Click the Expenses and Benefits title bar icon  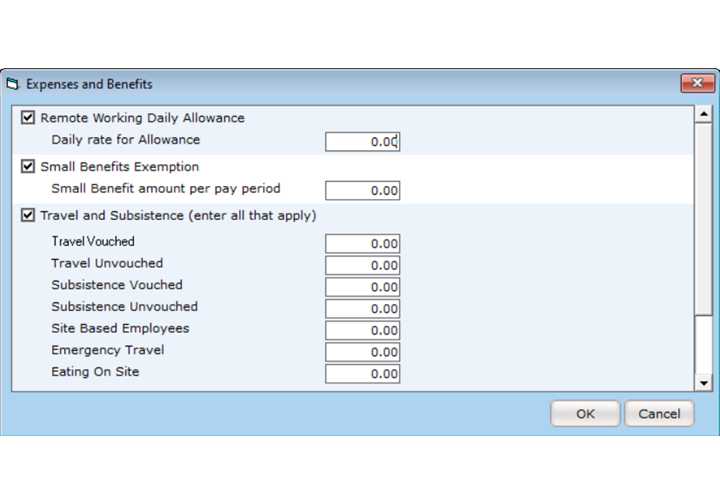click(14, 84)
